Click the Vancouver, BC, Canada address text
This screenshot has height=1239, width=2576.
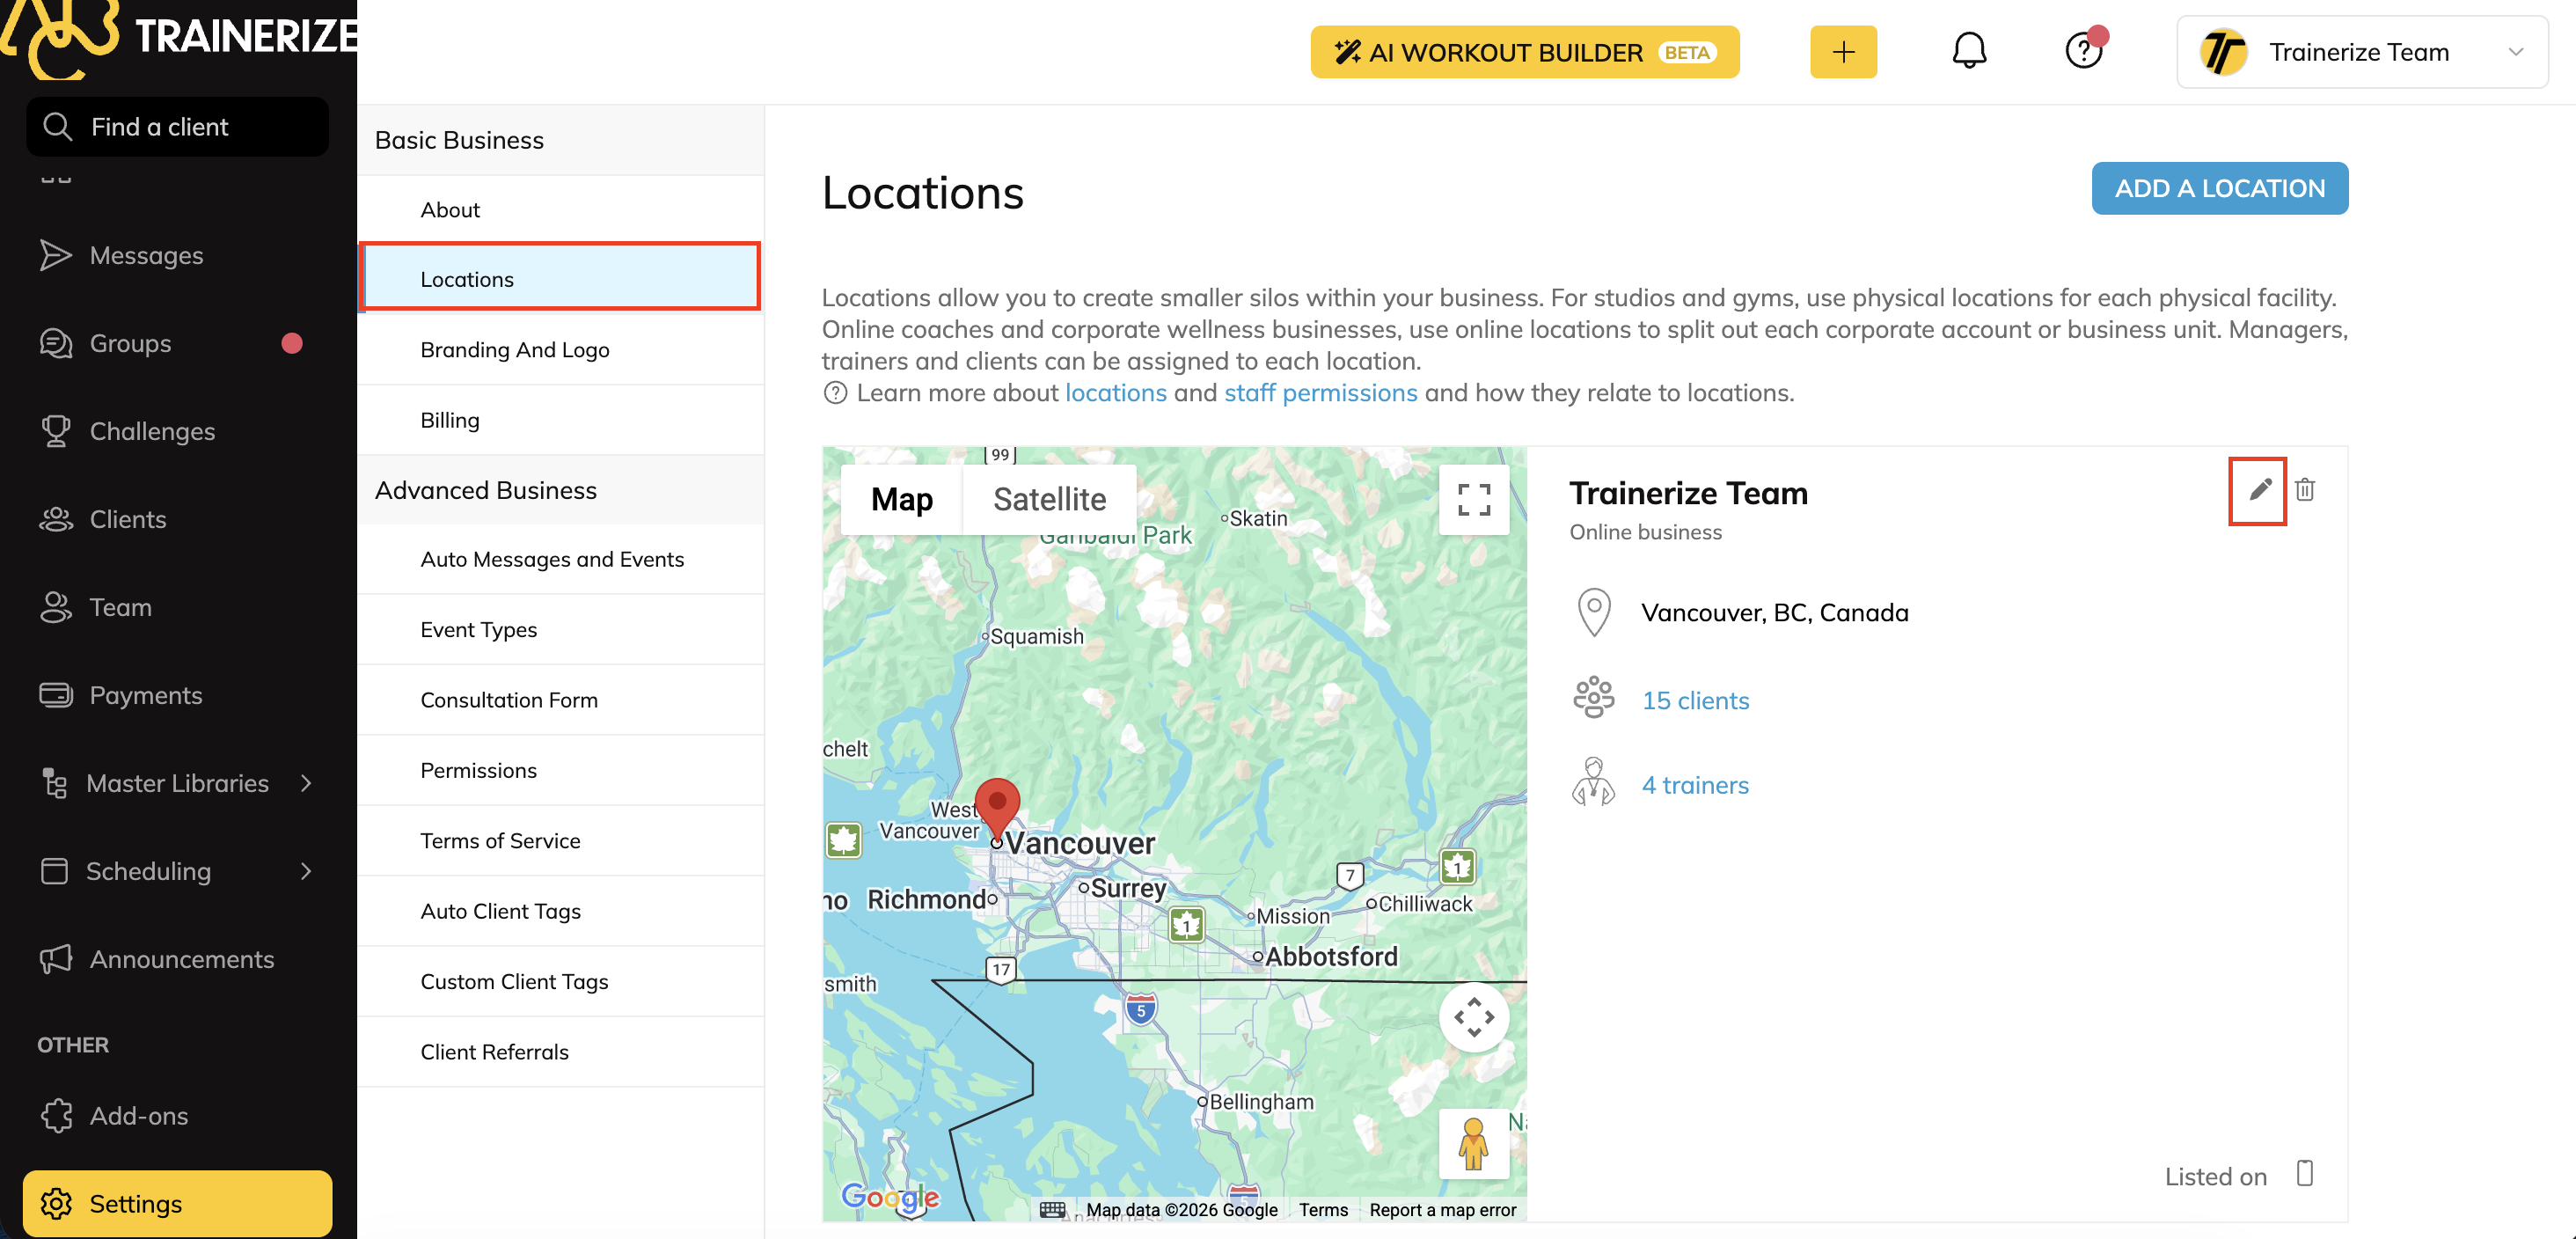click(x=1774, y=613)
